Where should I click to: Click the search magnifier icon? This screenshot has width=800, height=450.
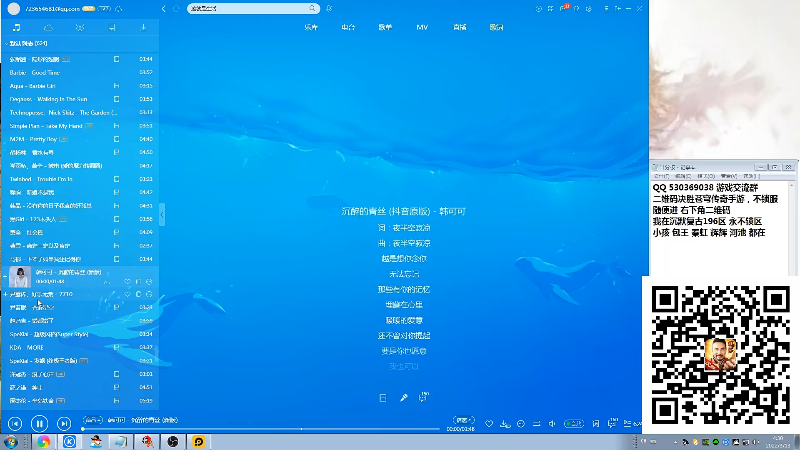click(312, 8)
